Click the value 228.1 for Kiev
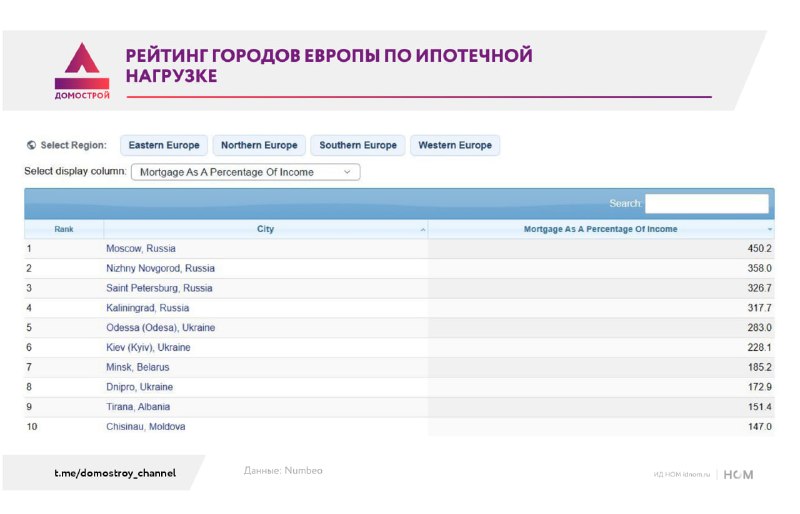The image size is (800, 514). click(759, 348)
